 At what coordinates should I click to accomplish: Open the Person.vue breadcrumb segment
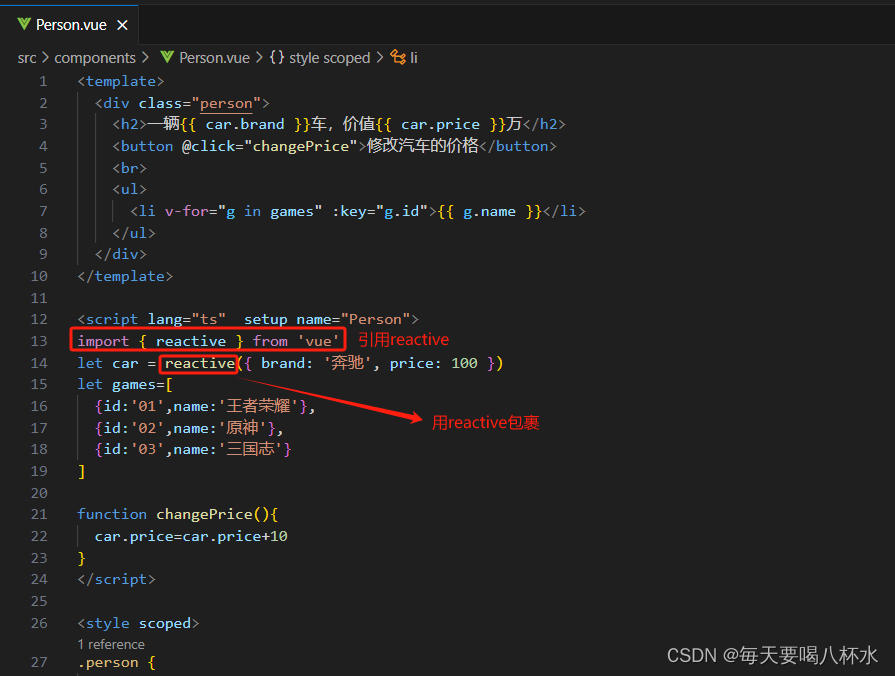tap(214, 58)
